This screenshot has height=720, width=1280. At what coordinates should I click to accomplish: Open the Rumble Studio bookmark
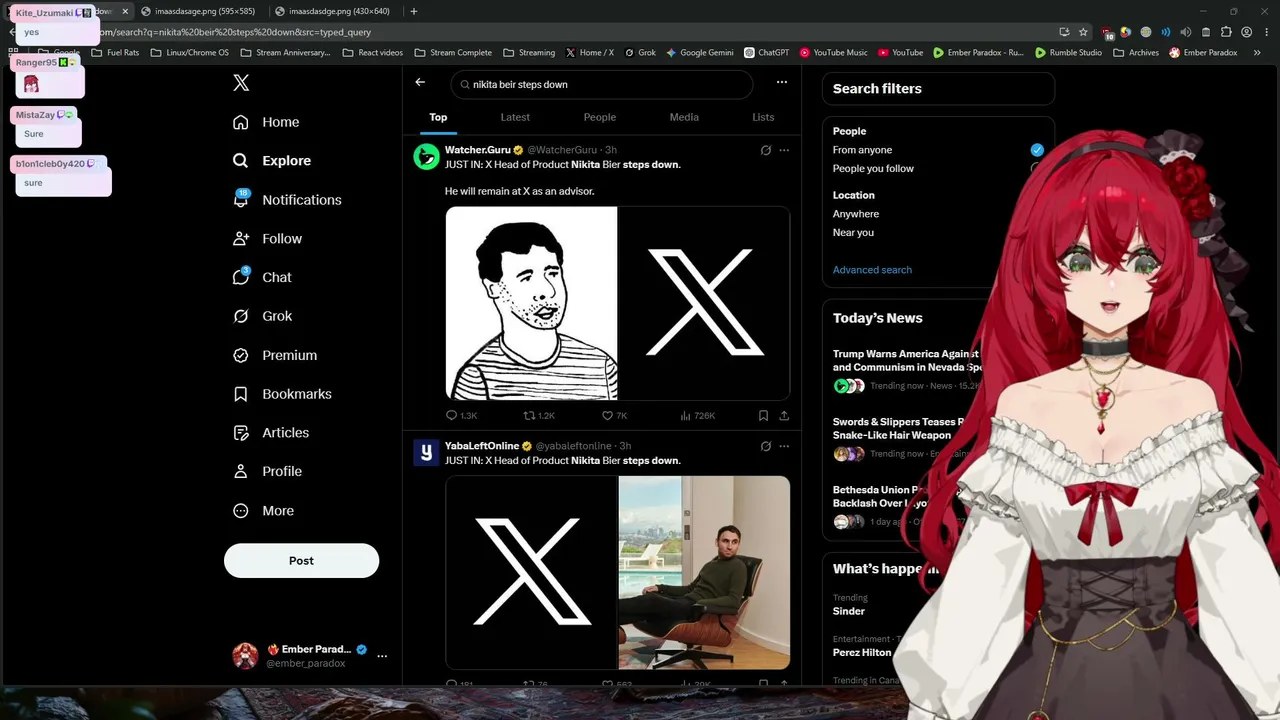[1068, 53]
